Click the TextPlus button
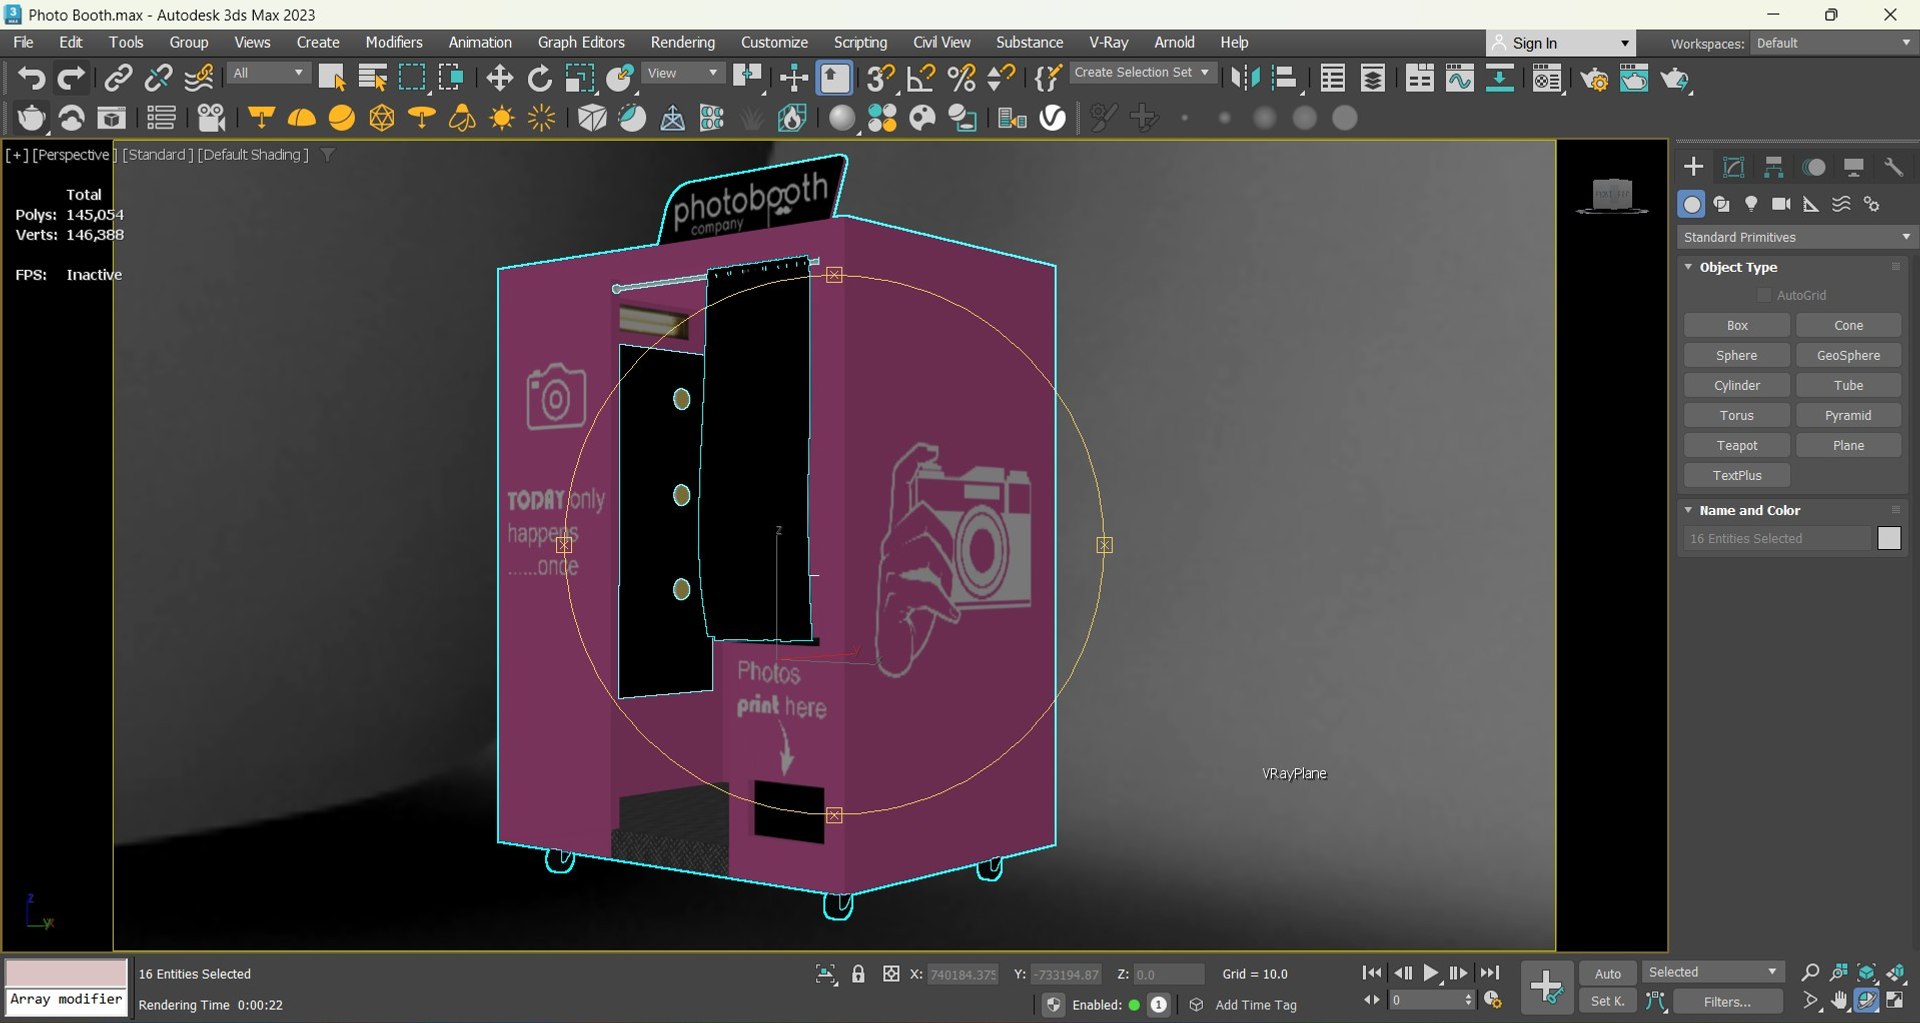This screenshot has height=1023, width=1920. coord(1737,475)
